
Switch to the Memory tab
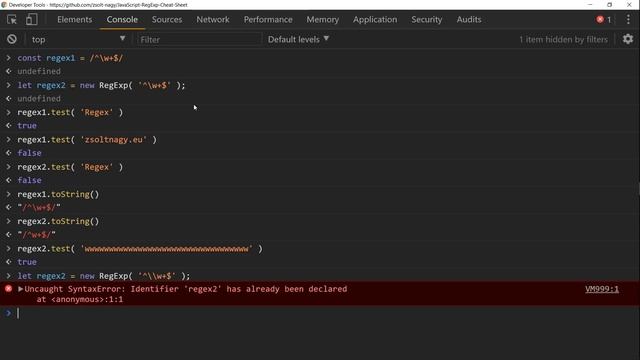[322, 19]
